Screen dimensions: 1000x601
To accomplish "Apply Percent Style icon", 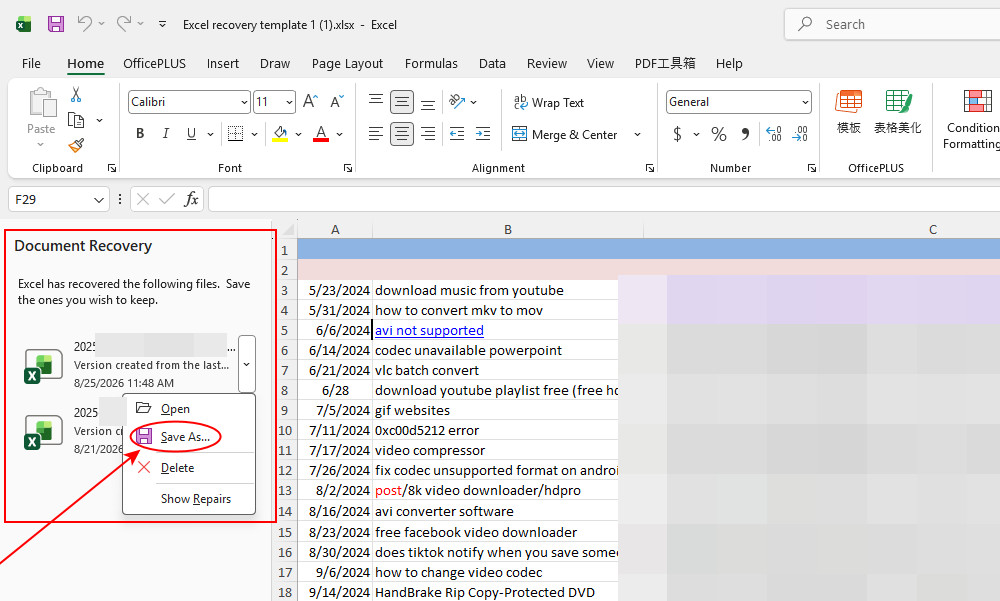I will [719, 134].
